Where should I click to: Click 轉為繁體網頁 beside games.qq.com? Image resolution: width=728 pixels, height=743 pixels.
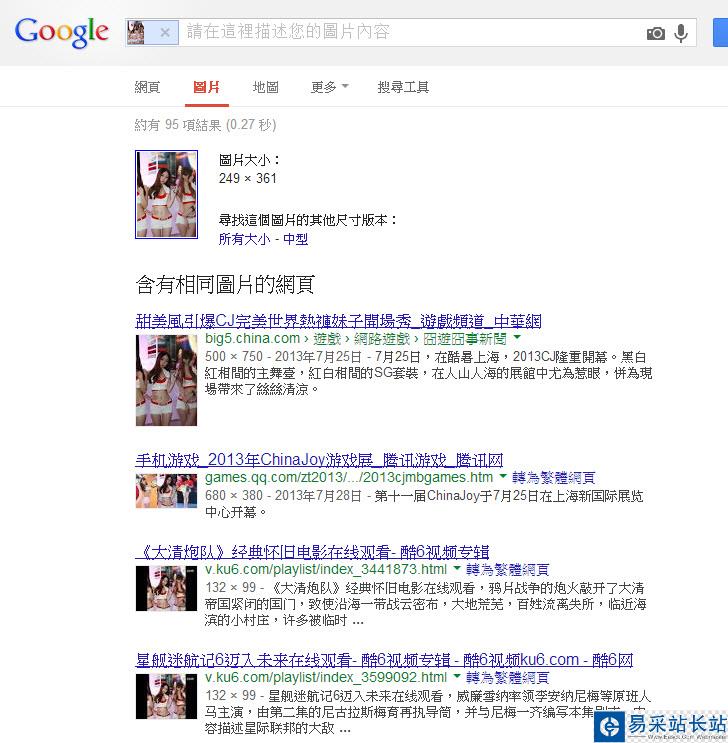coord(553,478)
